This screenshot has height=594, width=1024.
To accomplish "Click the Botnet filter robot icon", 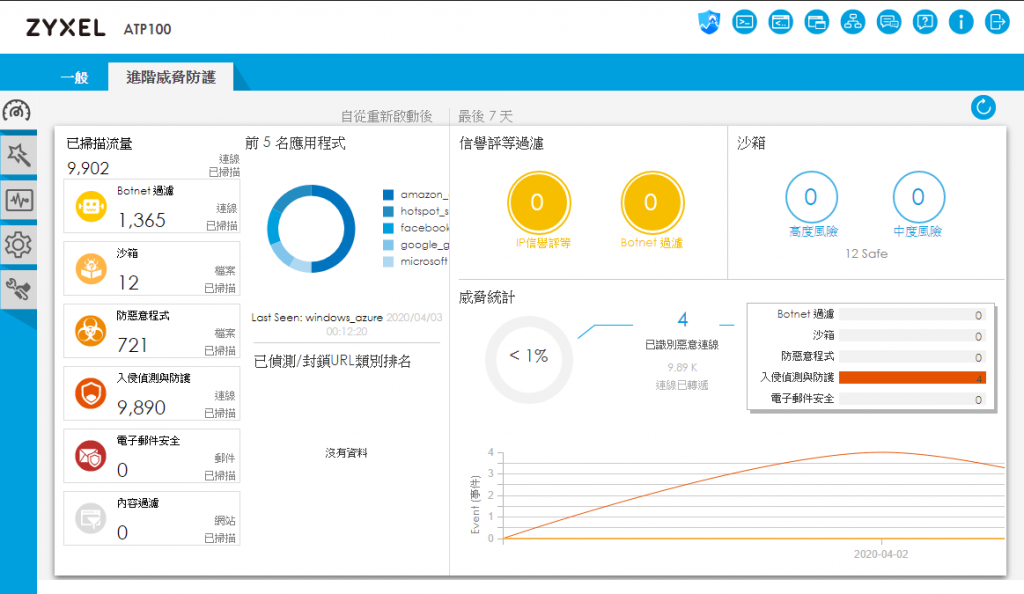I will click(x=91, y=207).
